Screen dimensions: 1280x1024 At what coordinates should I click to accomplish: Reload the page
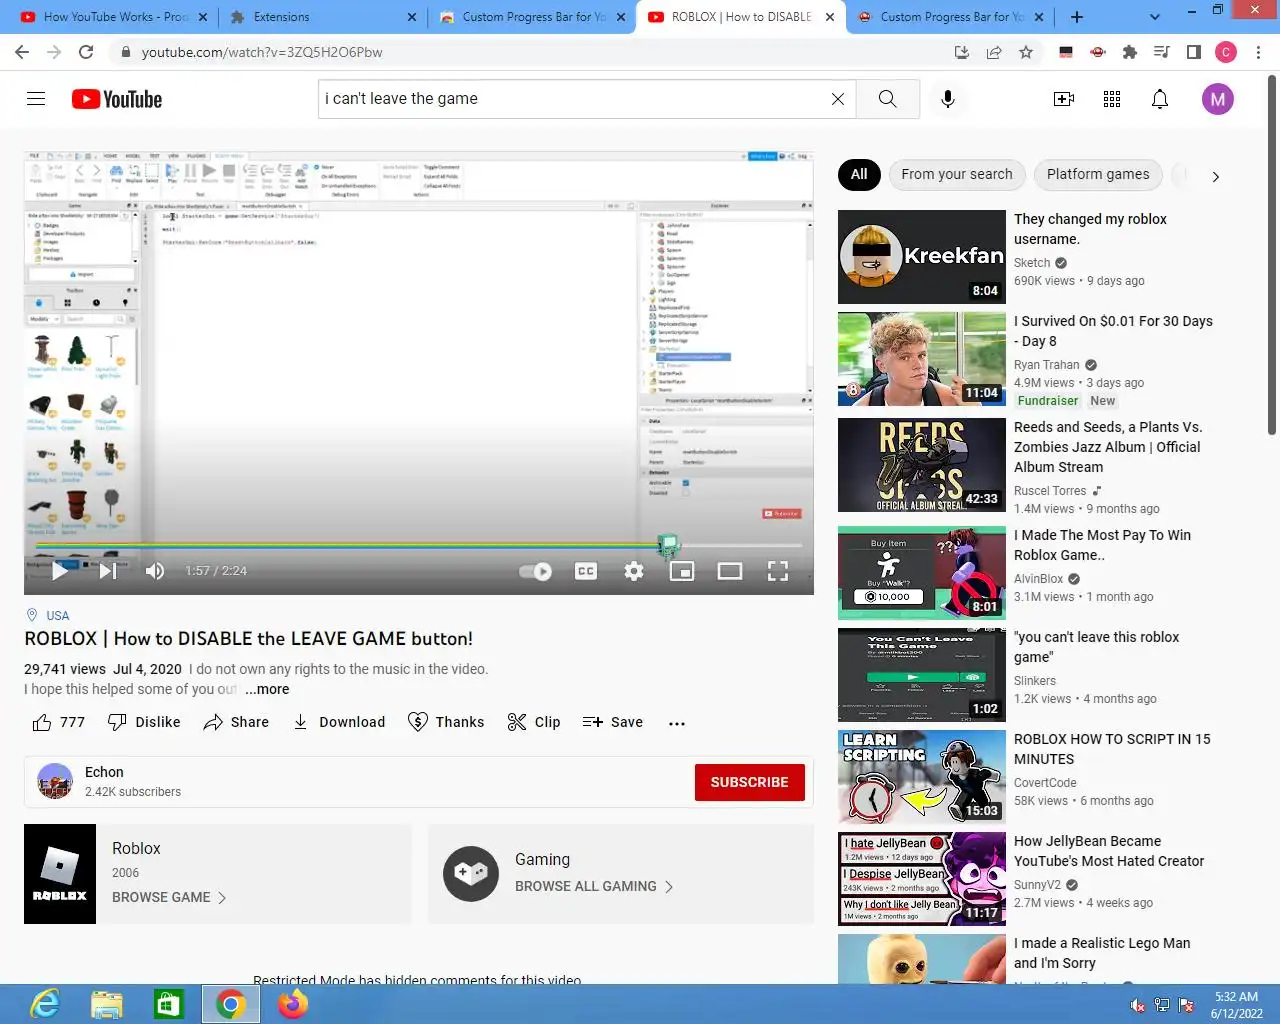[x=86, y=52]
